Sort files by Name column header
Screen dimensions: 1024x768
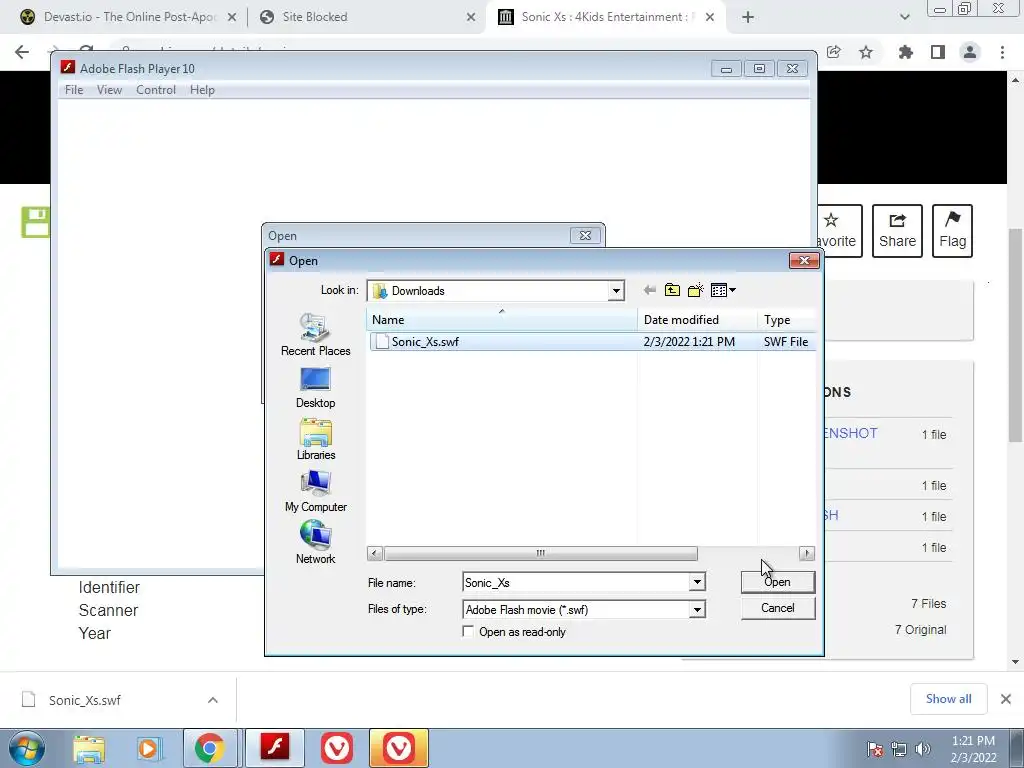(502, 319)
